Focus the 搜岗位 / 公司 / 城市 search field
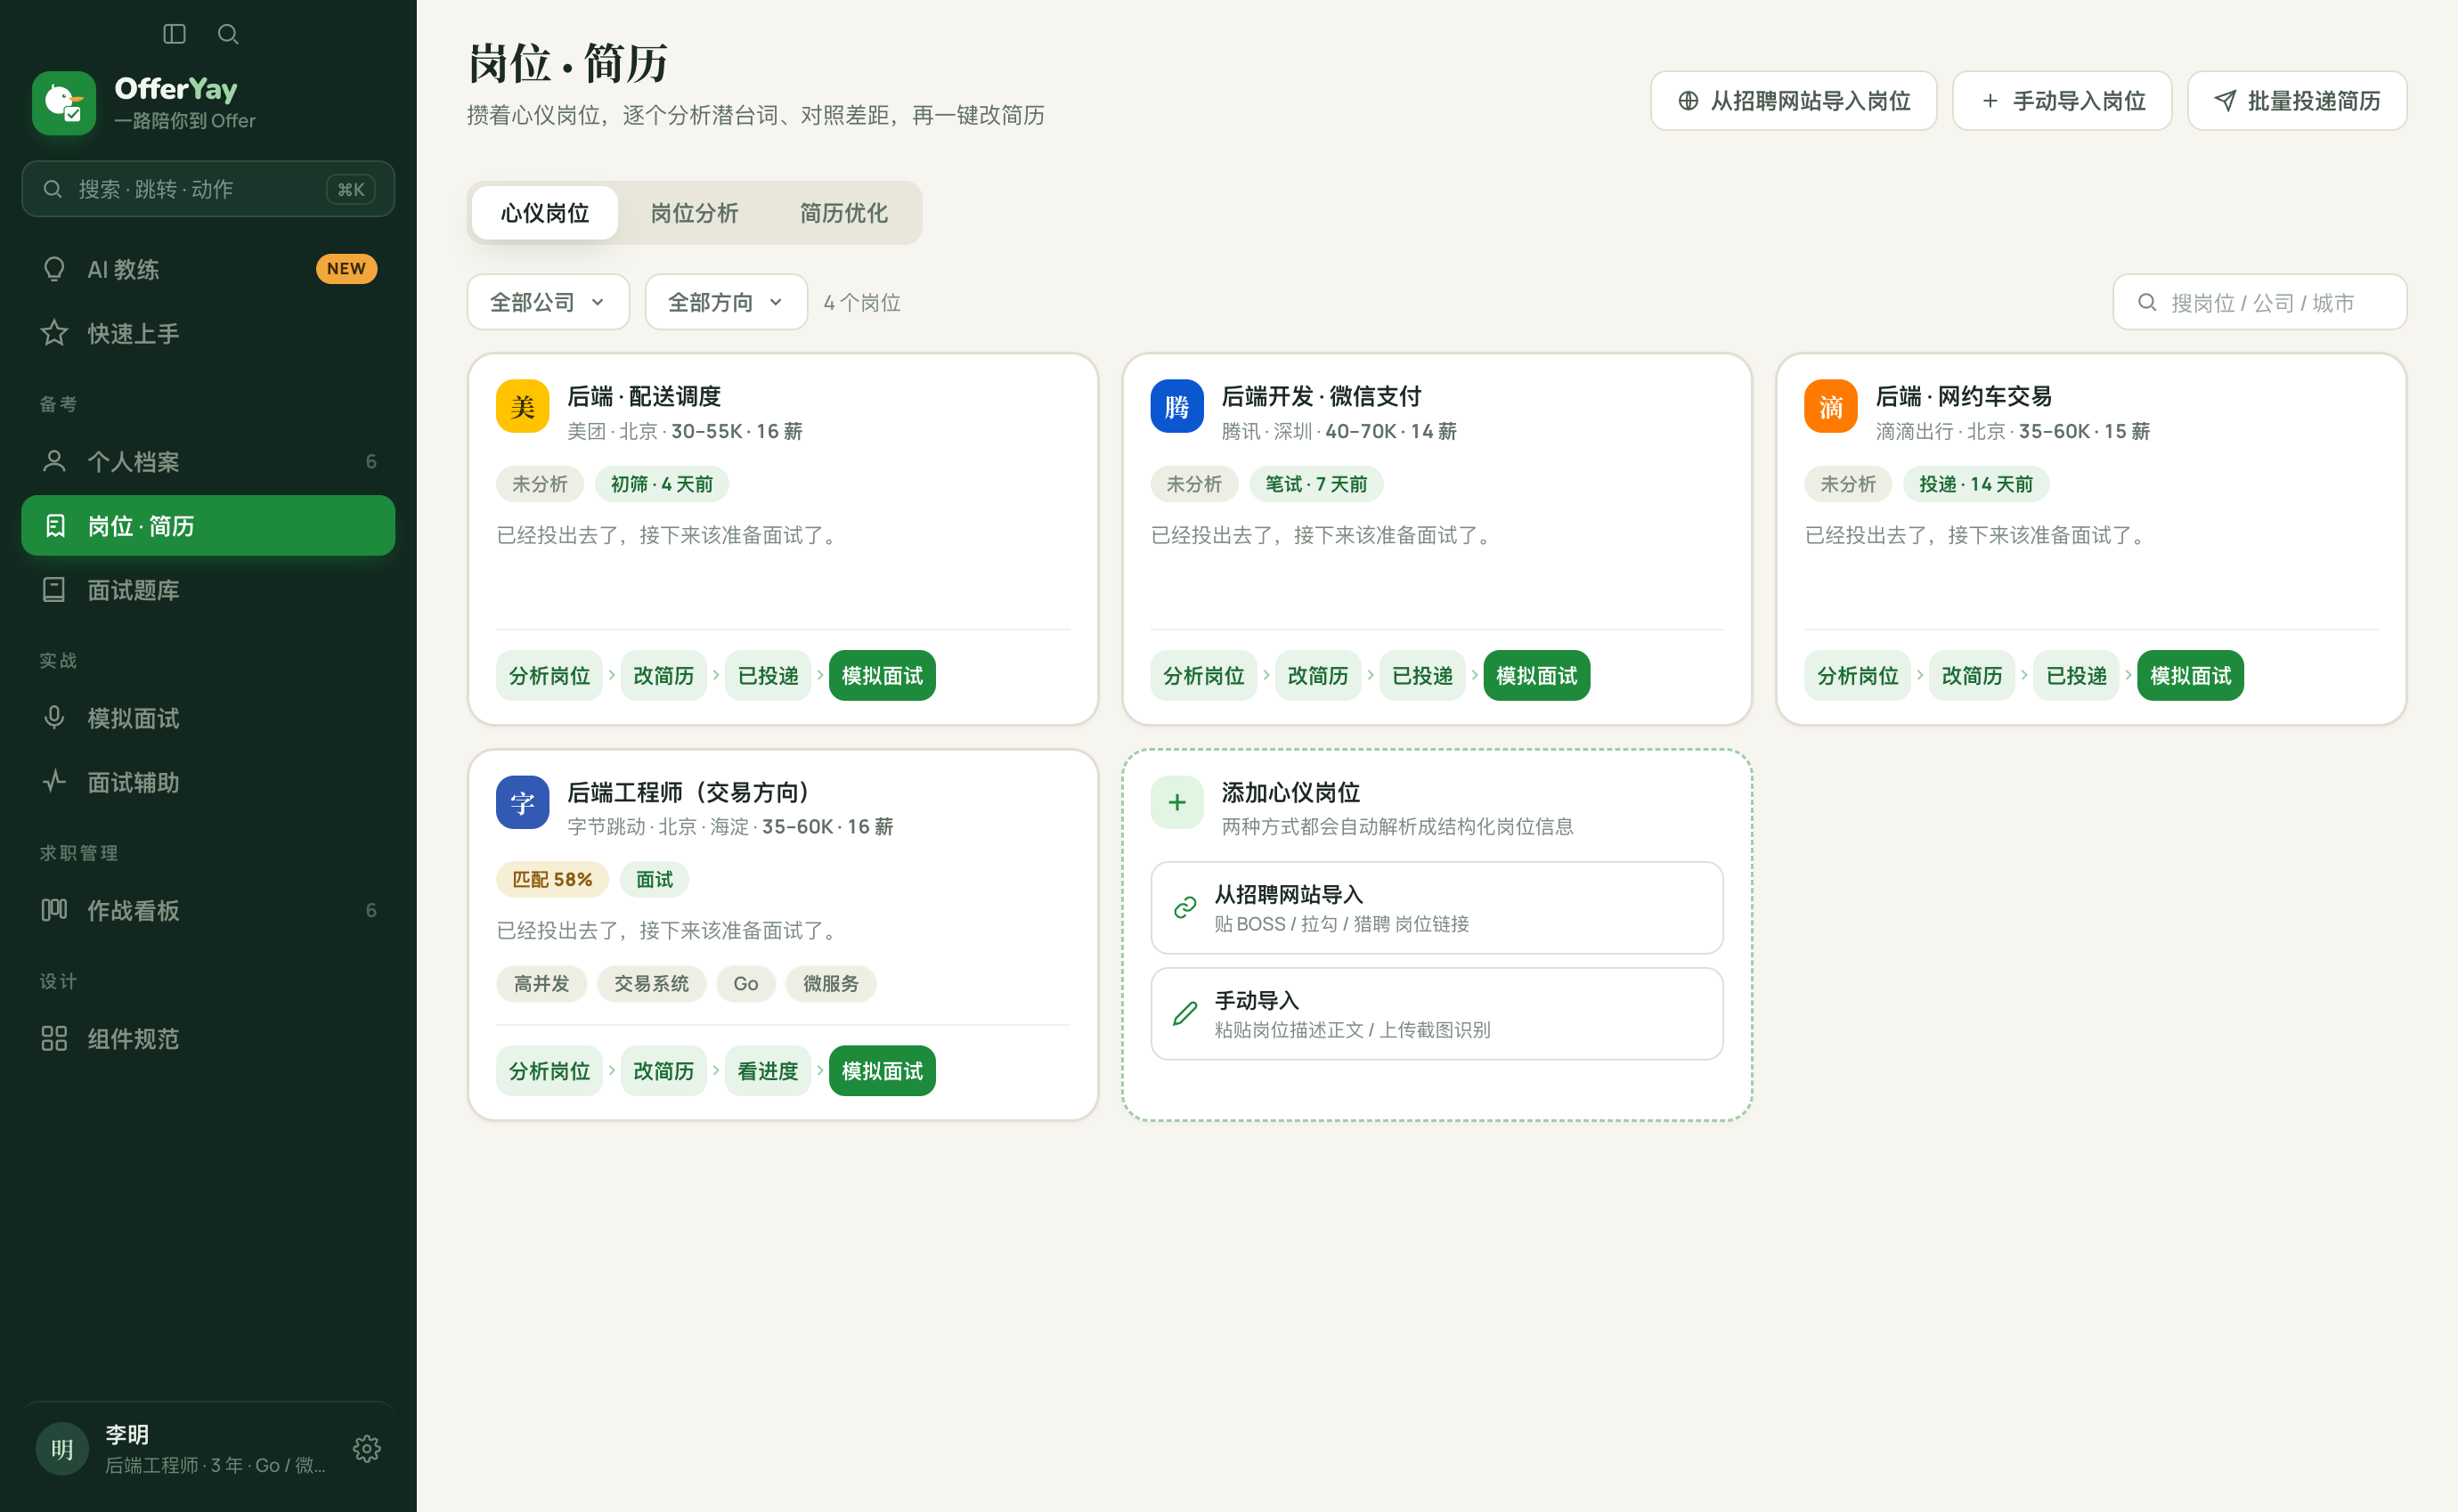This screenshot has width=2458, height=1512. click(x=2259, y=302)
